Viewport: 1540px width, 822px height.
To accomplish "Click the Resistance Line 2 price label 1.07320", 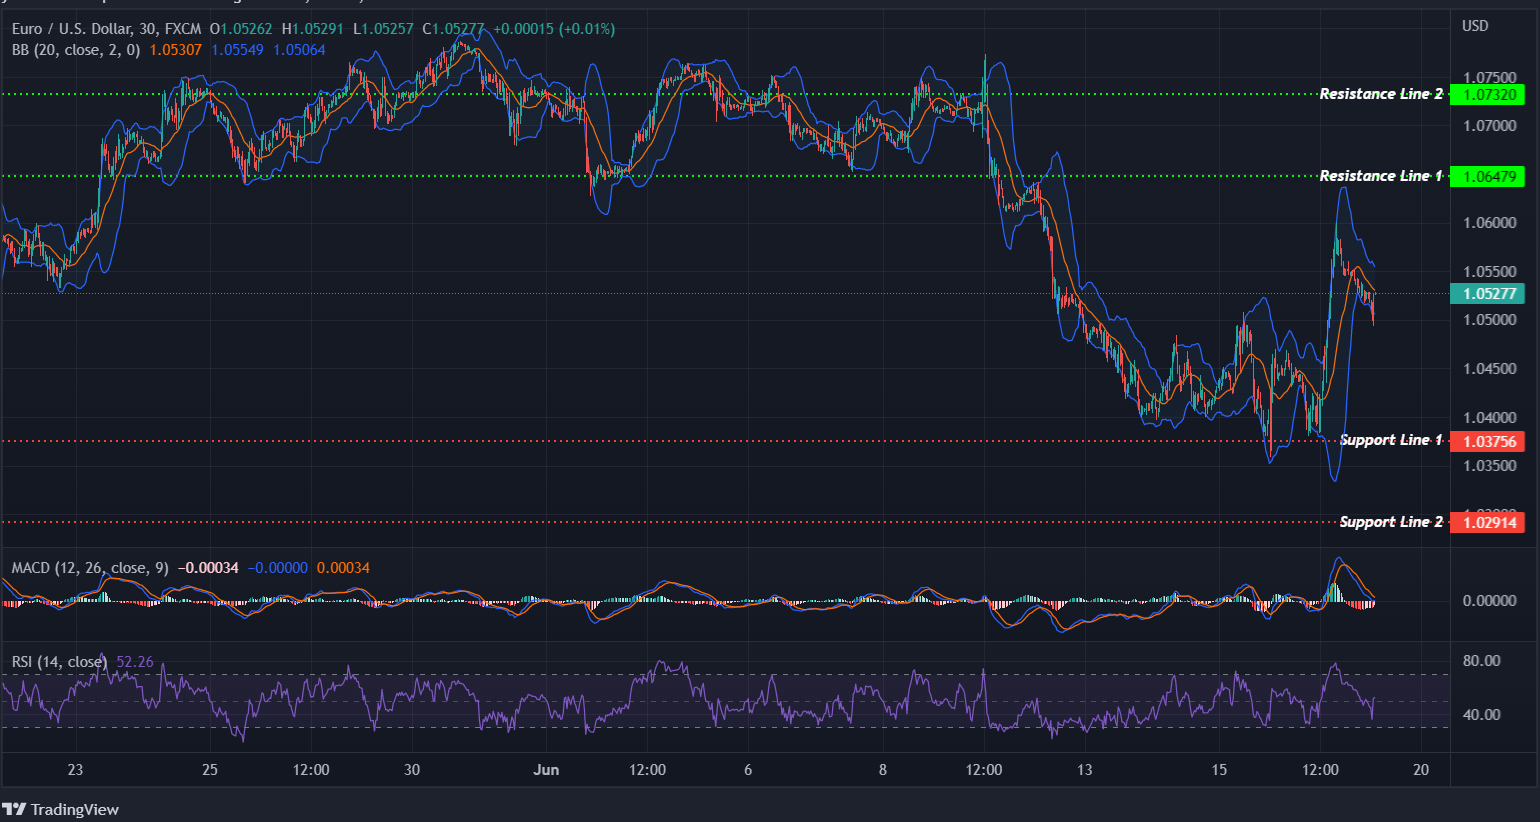I will (1489, 95).
